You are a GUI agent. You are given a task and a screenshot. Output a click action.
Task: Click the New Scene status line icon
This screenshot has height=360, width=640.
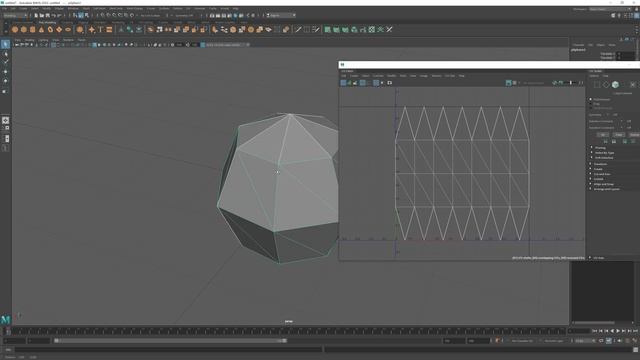(36, 15)
